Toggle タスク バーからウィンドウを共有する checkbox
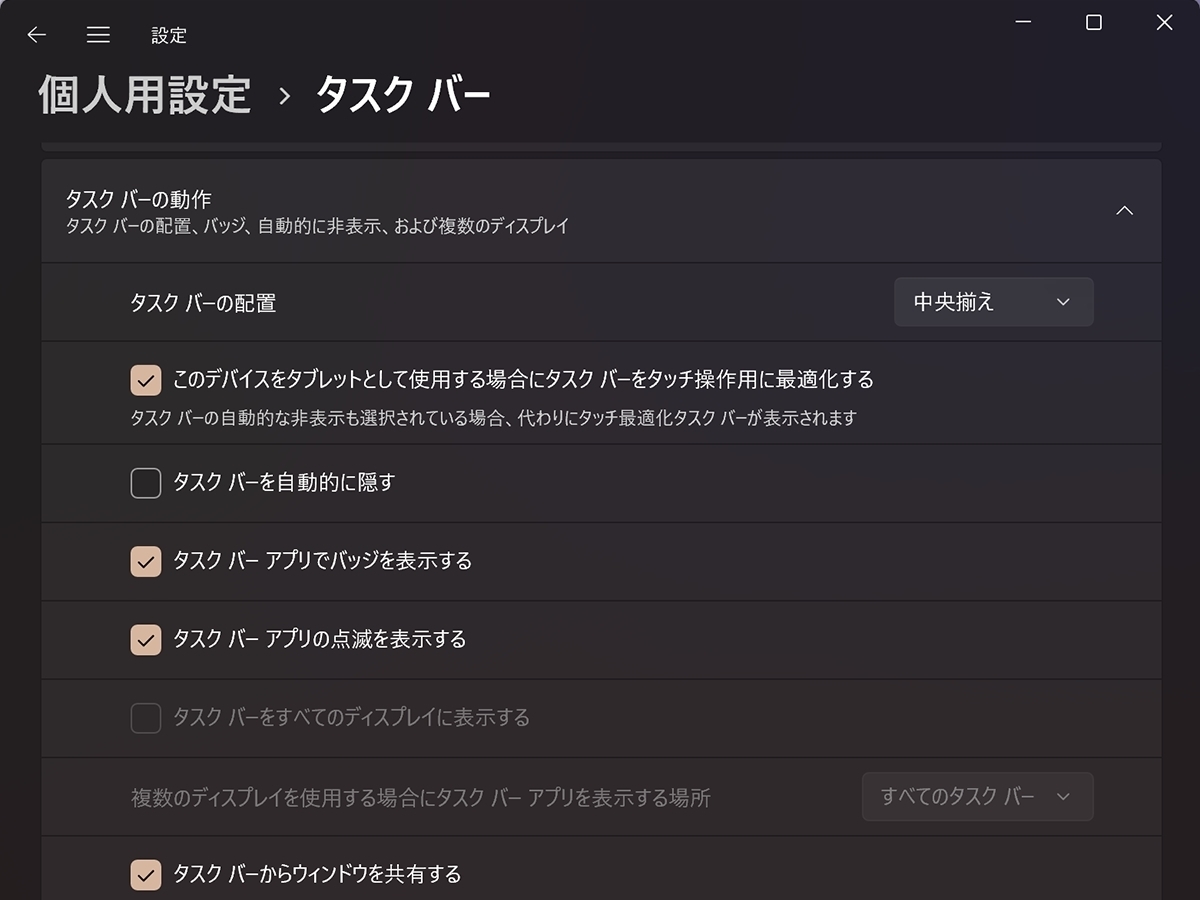 click(x=146, y=875)
